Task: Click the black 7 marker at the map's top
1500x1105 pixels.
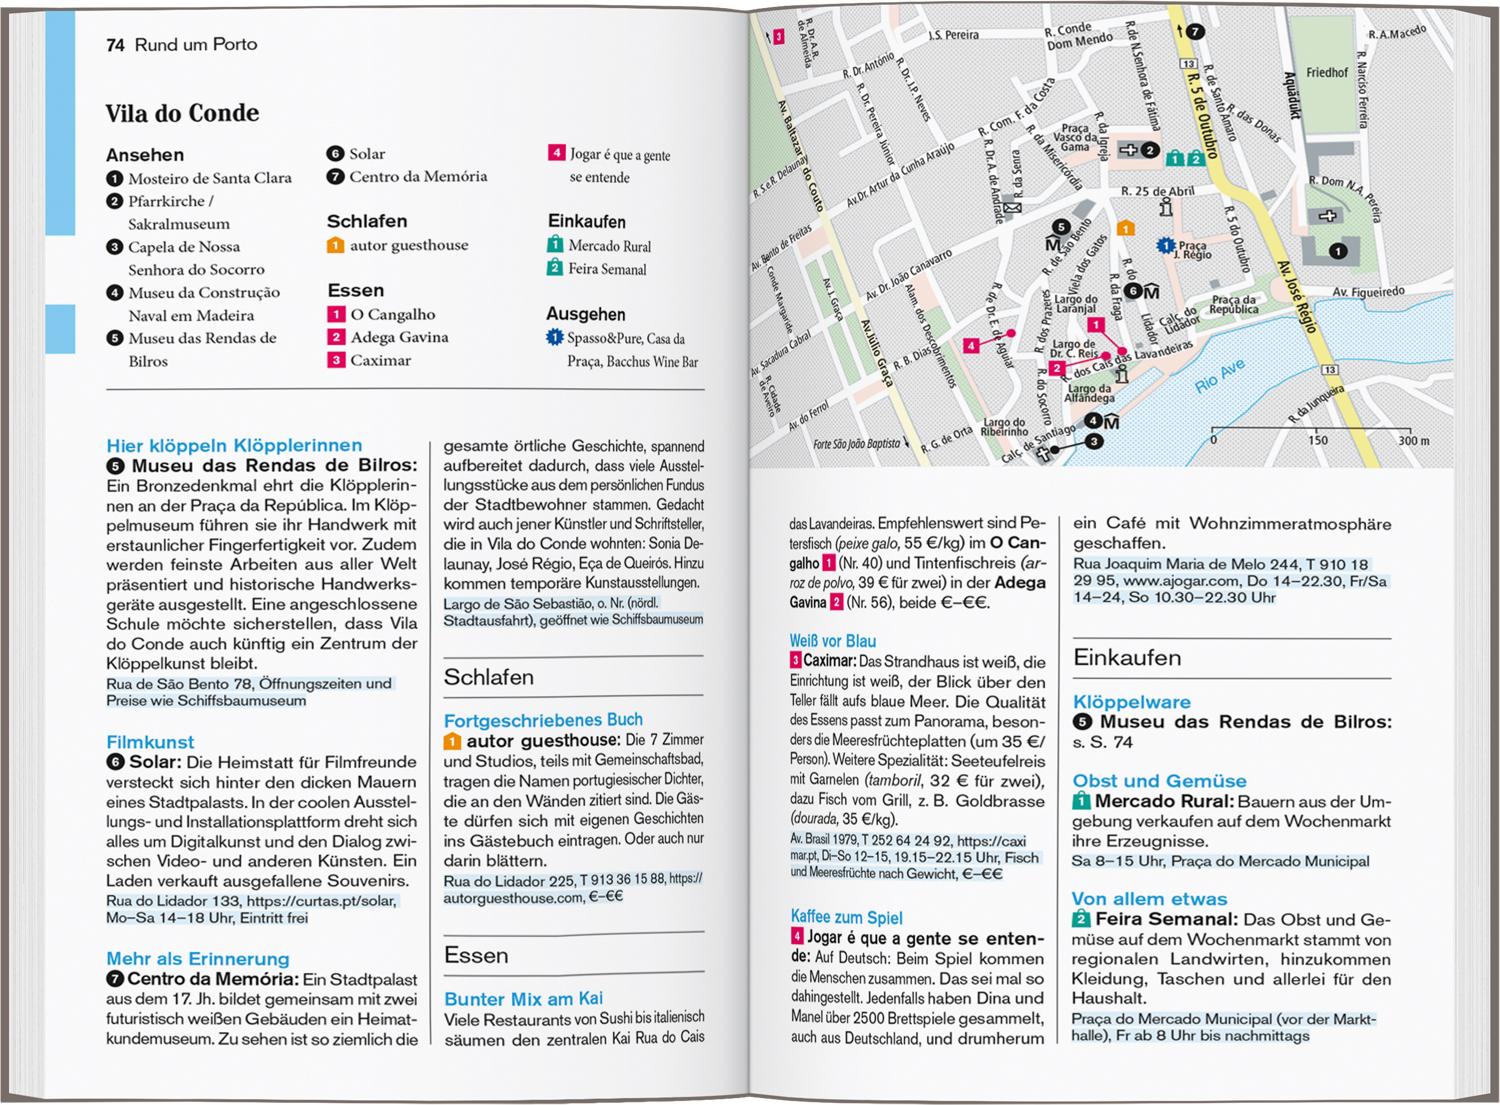Action: pos(1197,31)
